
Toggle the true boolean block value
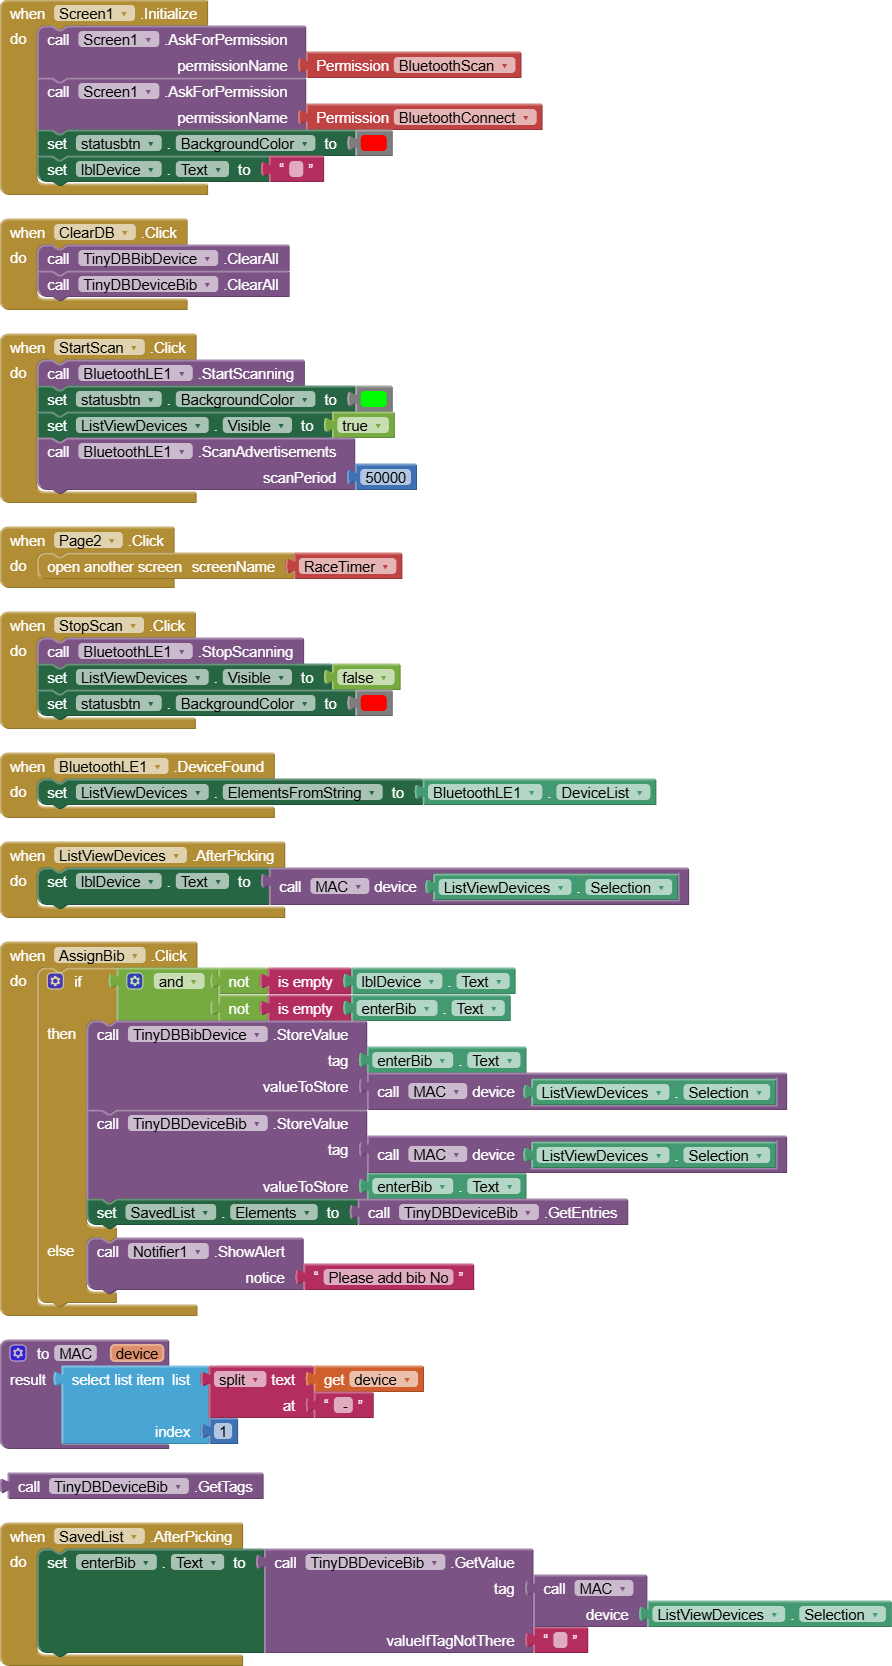[x=378, y=426]
